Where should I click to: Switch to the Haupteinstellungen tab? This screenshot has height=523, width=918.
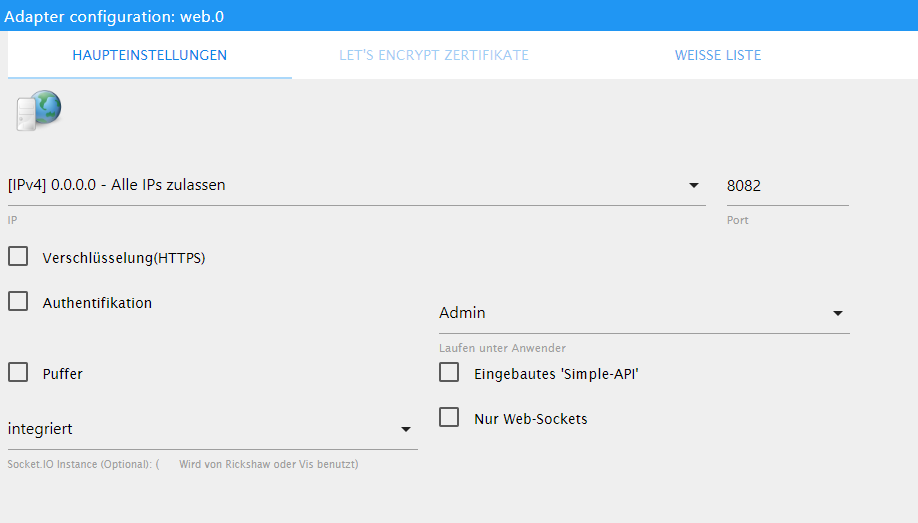point(149,55)
